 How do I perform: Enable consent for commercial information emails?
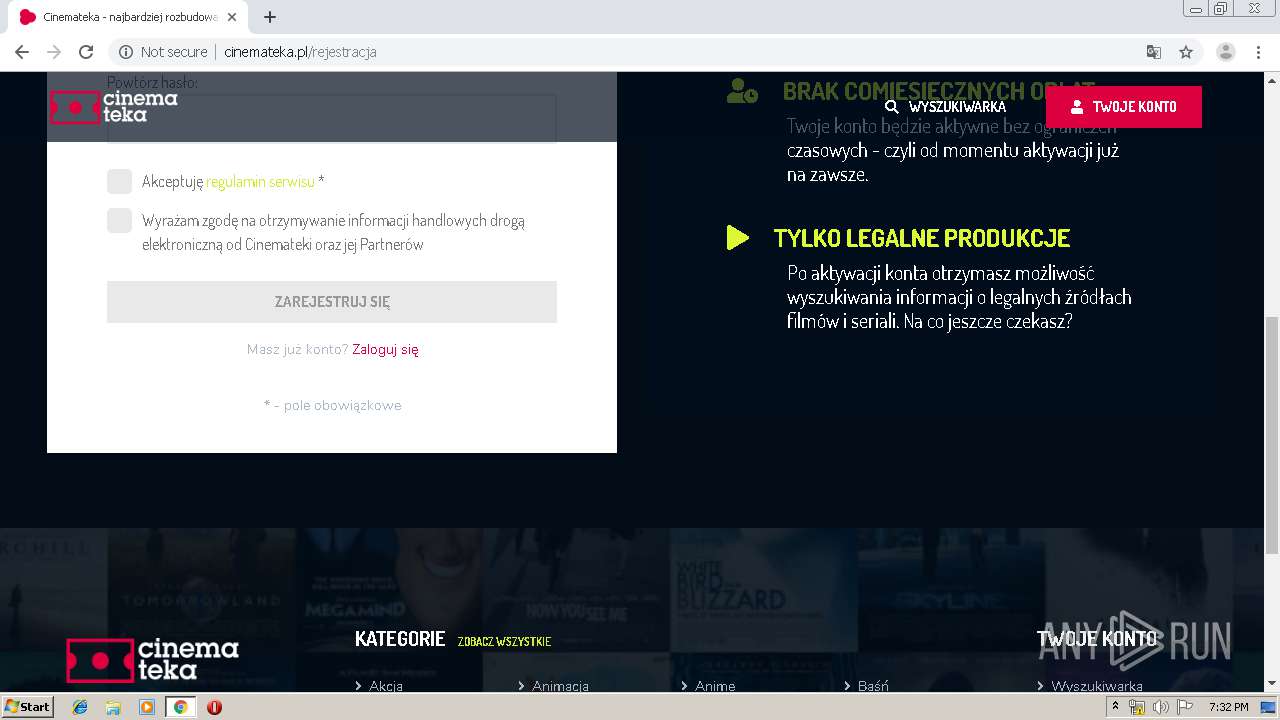pos(119,221)
